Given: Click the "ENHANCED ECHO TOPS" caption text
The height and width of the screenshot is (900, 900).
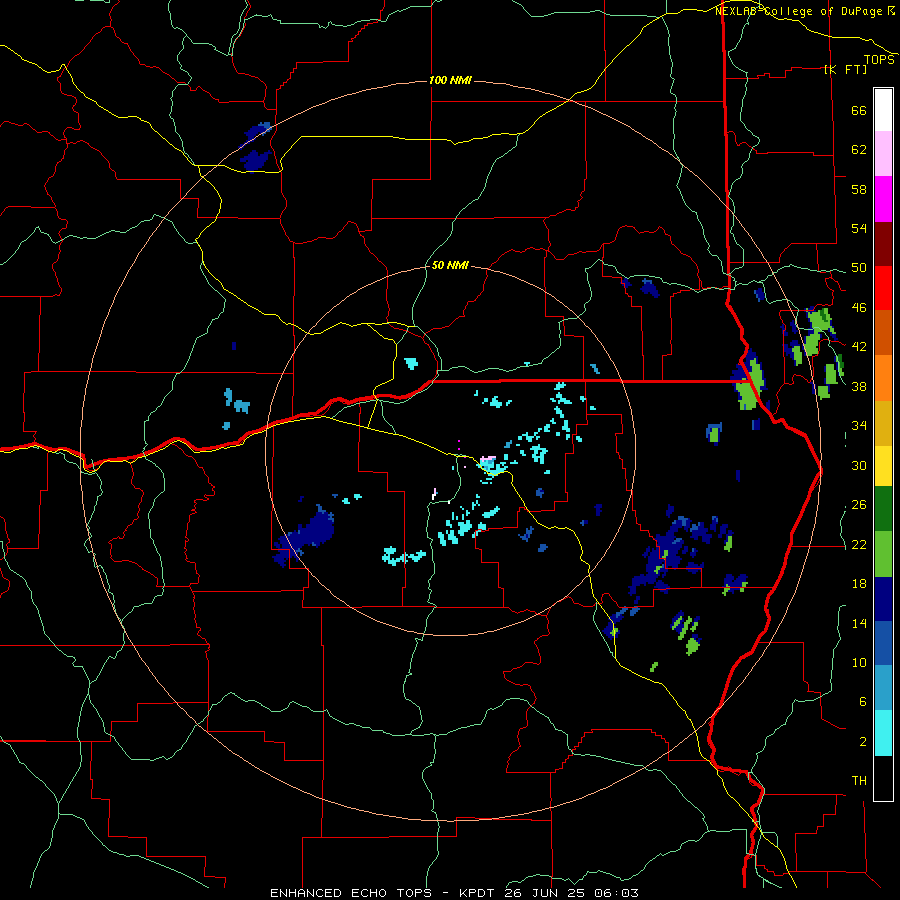Looking at the screenshot, I should point(351,893).
